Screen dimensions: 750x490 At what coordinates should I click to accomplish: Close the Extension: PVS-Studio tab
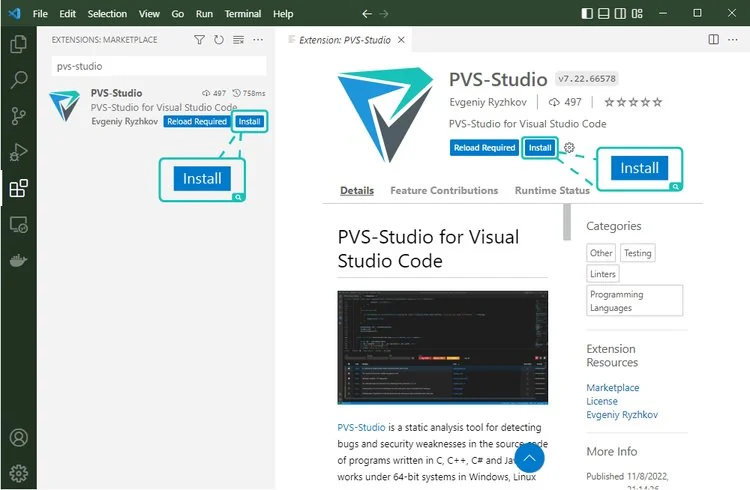click(401, 40)
